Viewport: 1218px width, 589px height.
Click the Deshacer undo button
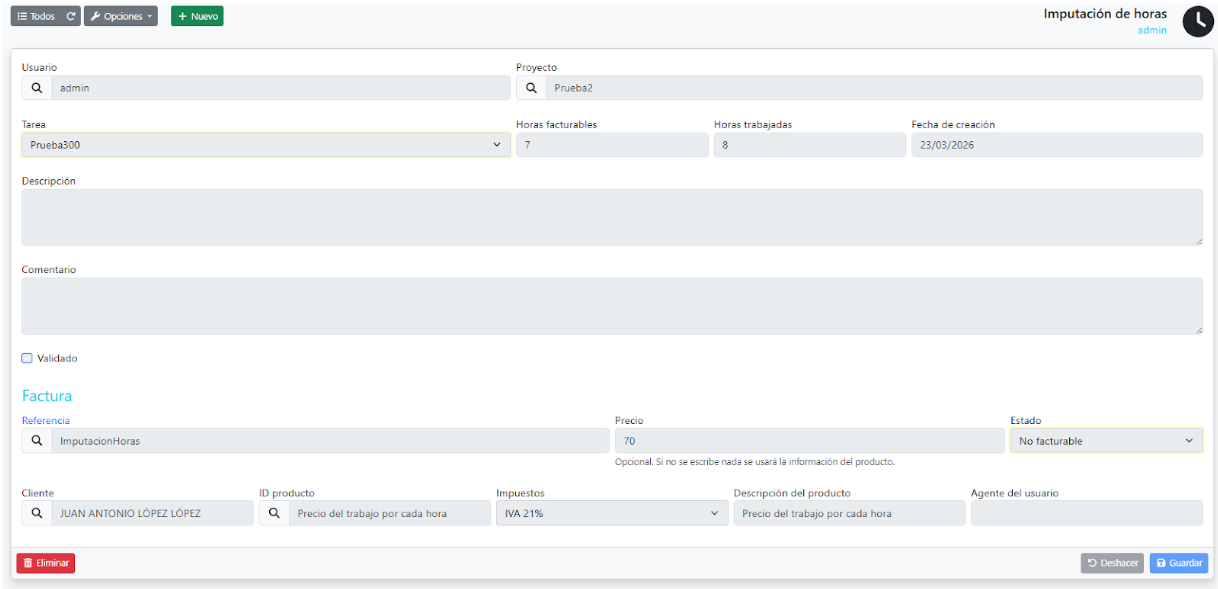(x=1111, y=563)
